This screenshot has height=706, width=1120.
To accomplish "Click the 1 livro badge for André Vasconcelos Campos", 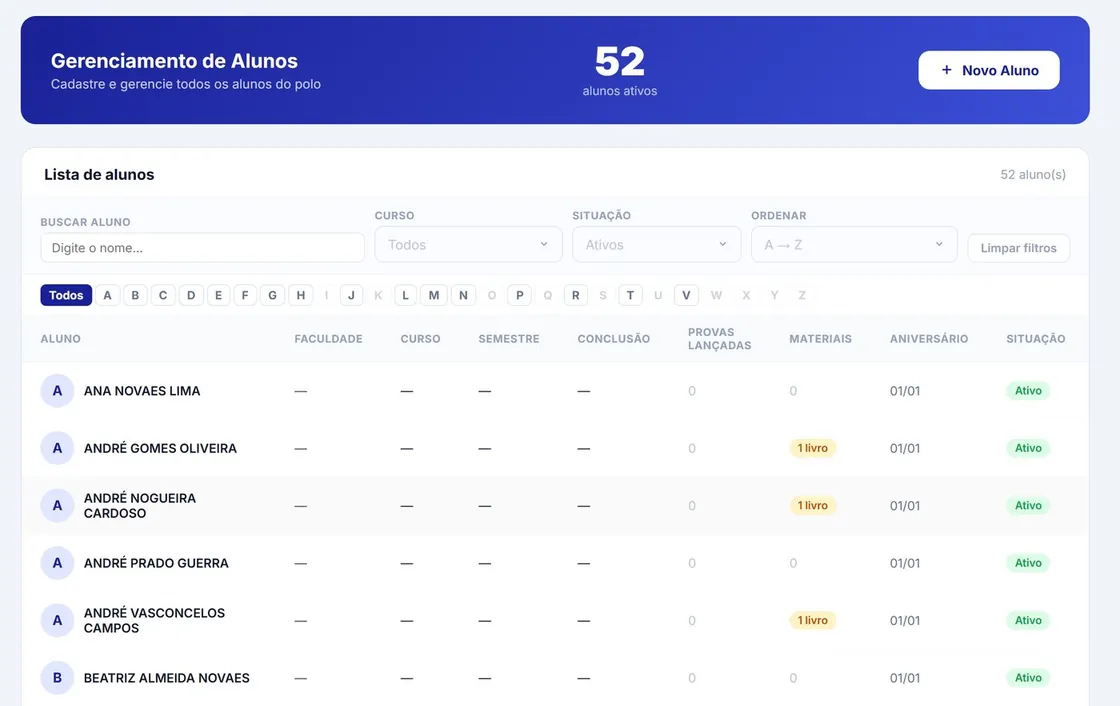I will (813, 620).
